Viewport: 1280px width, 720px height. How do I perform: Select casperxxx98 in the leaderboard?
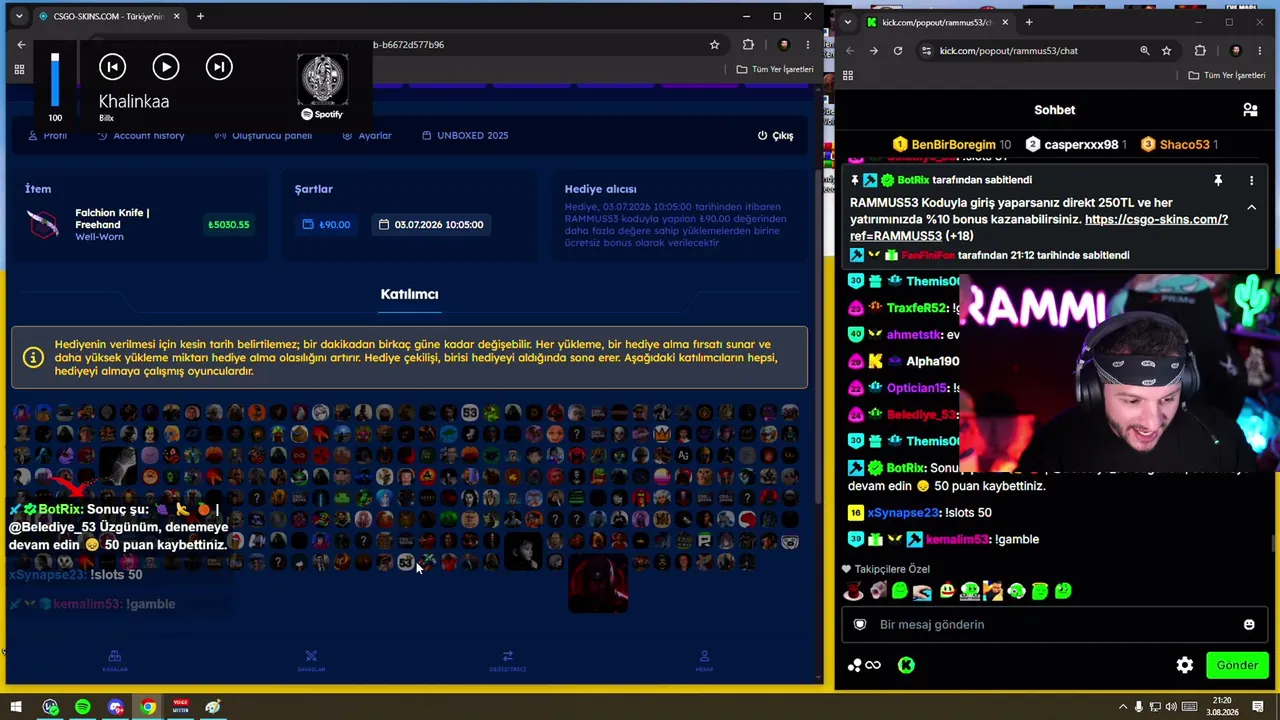[x=1078, y=144]
